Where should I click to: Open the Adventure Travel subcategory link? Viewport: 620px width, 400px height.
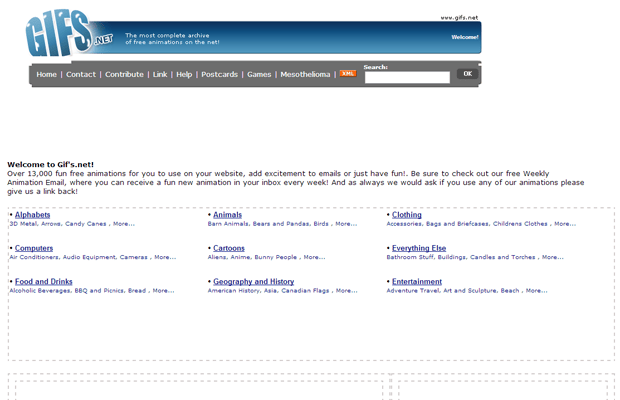tap(413, 291)
